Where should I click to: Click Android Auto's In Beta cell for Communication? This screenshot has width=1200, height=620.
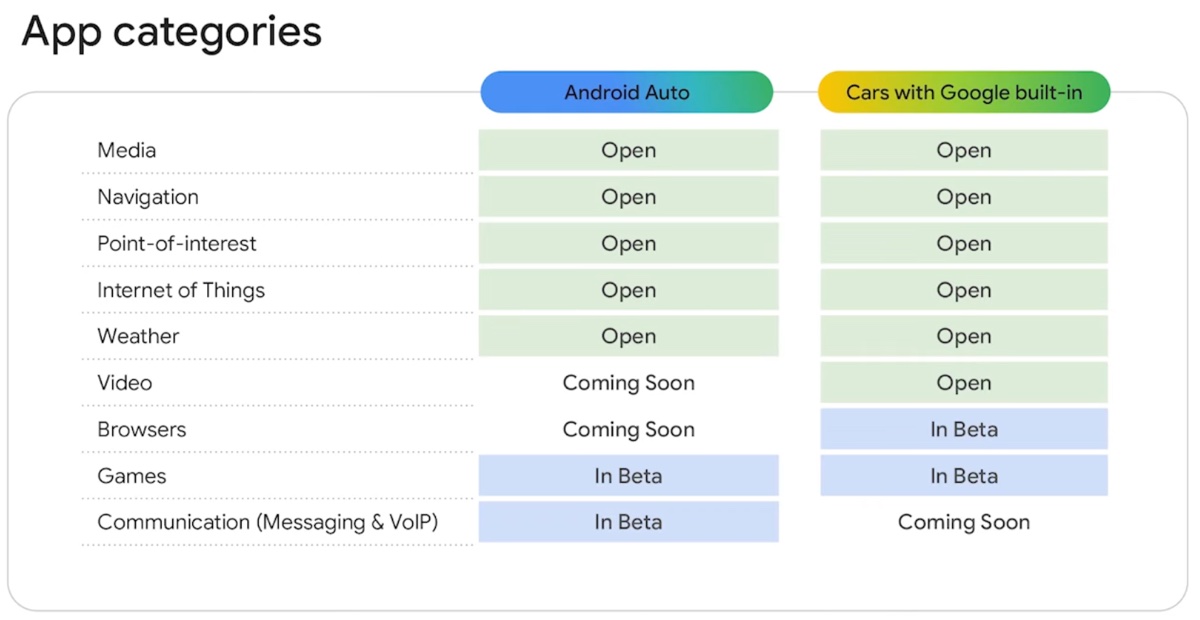628,522
